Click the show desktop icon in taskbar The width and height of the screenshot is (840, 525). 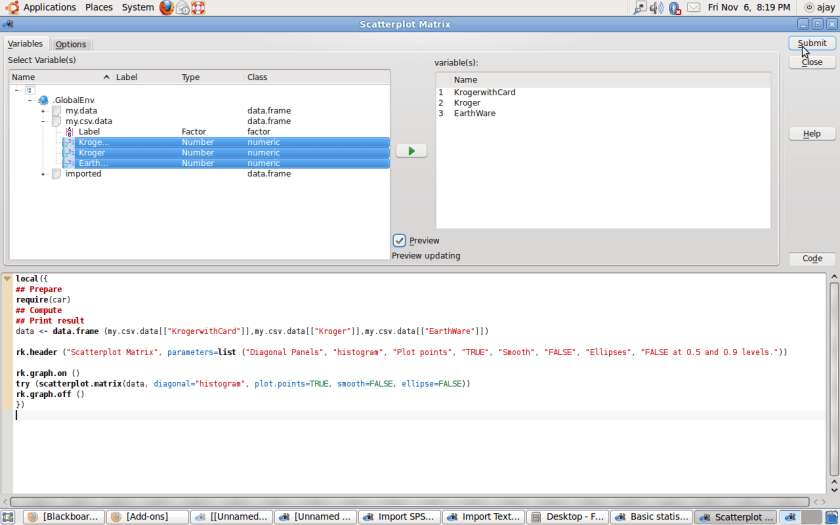pos(8,517)
